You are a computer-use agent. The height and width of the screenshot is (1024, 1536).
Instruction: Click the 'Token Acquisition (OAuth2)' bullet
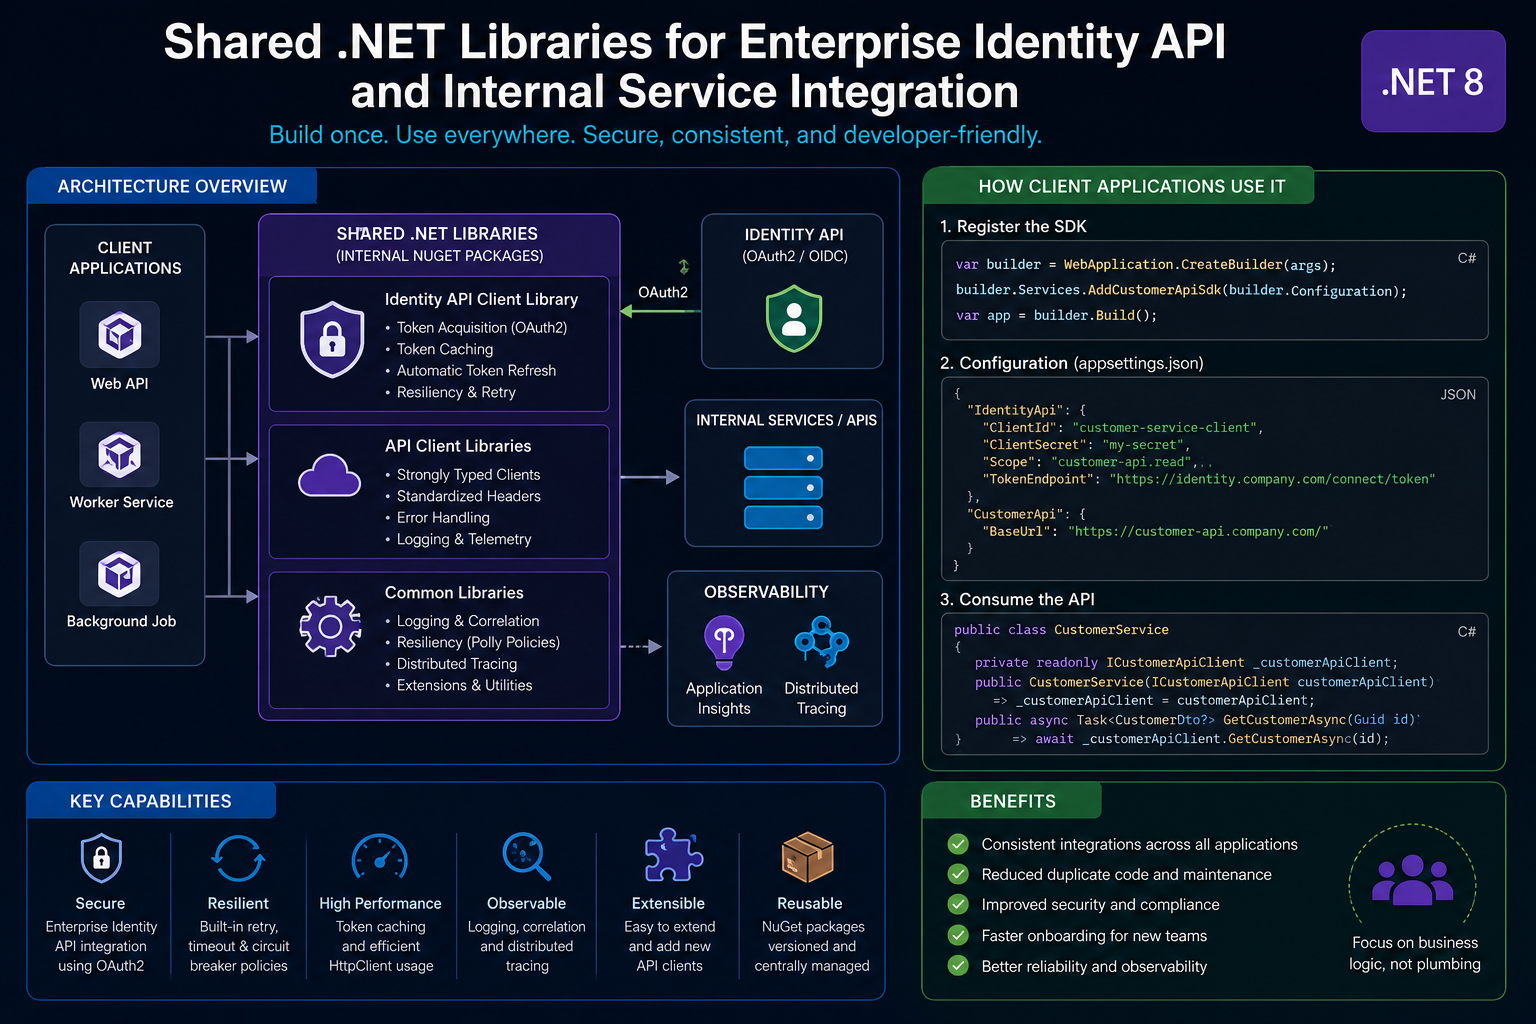pos(482,327)
